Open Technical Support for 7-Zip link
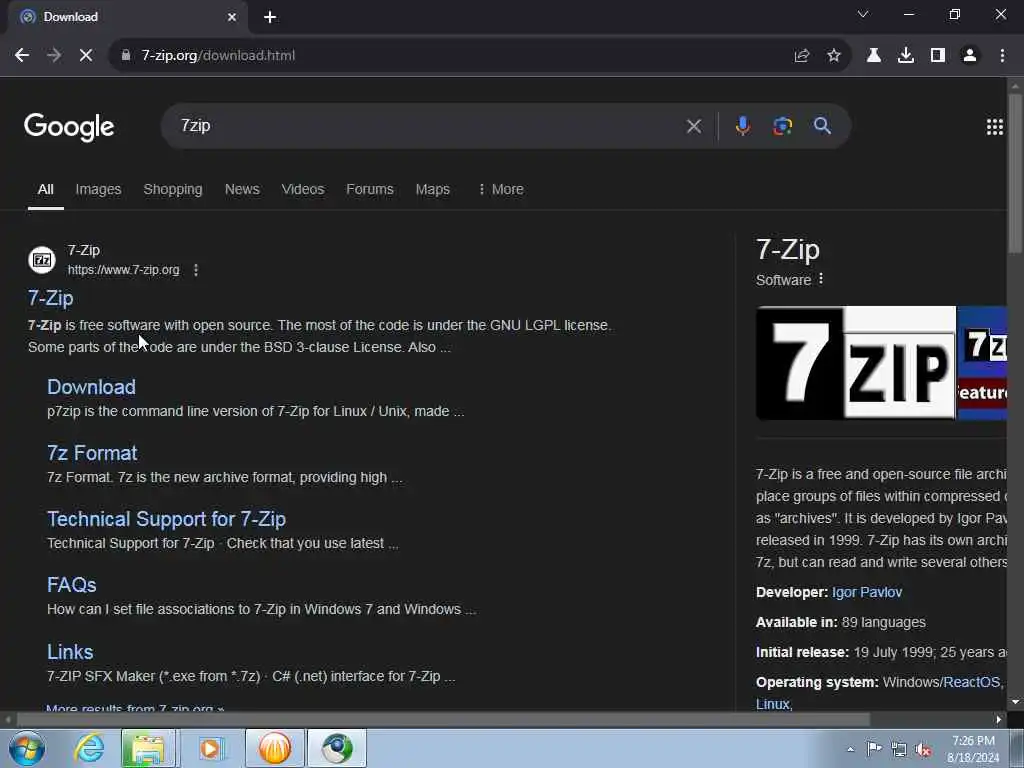 click(167, 519)
